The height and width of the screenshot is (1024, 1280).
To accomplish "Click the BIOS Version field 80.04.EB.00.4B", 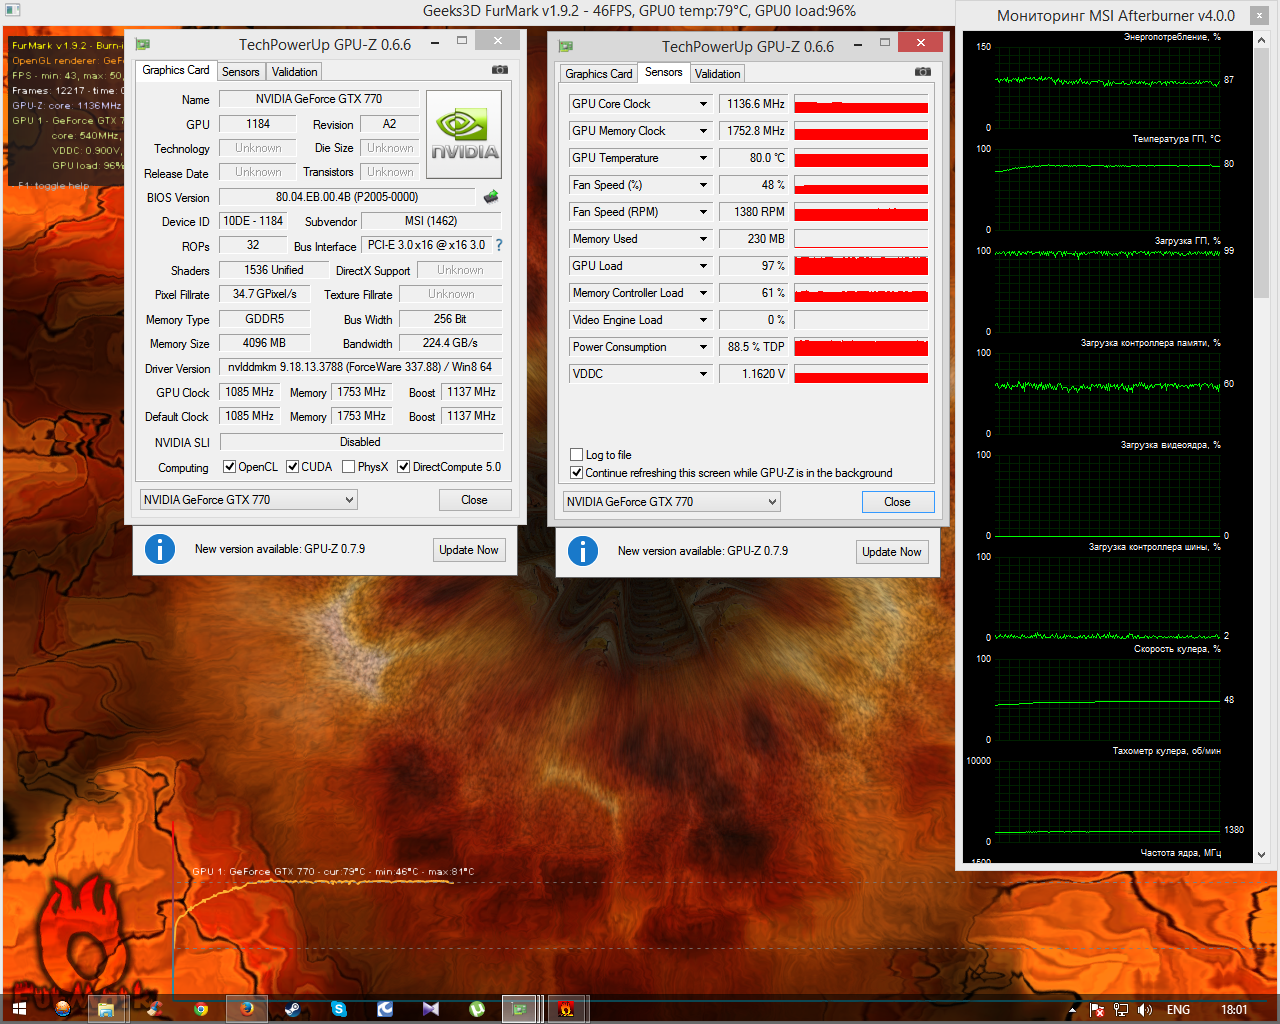I will click(347, 197).
